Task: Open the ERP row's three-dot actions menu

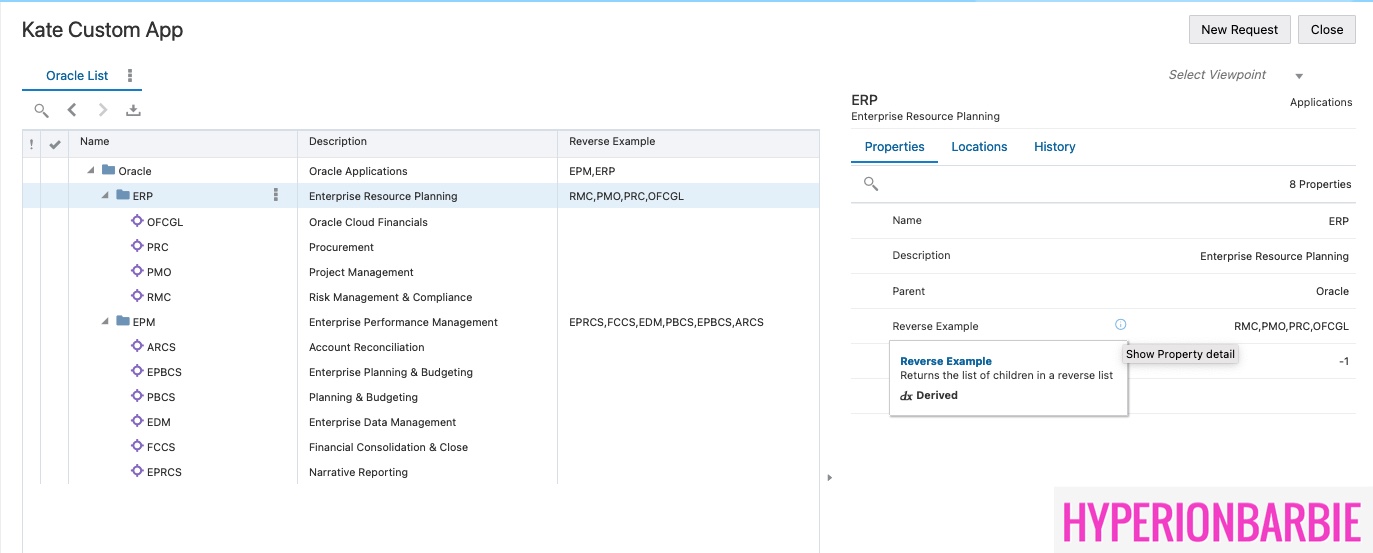Action: click(276, 196)
